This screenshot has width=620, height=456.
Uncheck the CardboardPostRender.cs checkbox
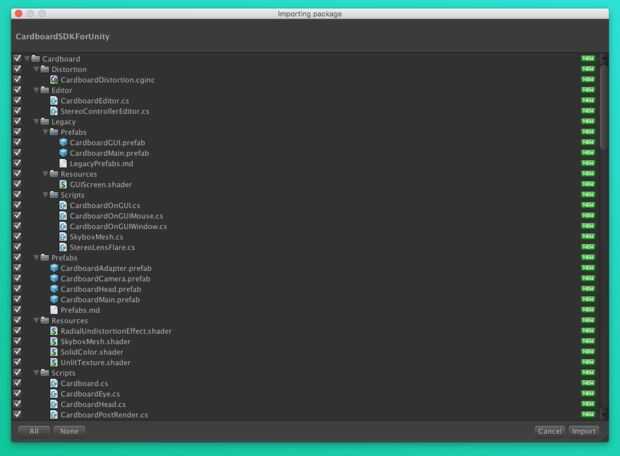point(17,414)
